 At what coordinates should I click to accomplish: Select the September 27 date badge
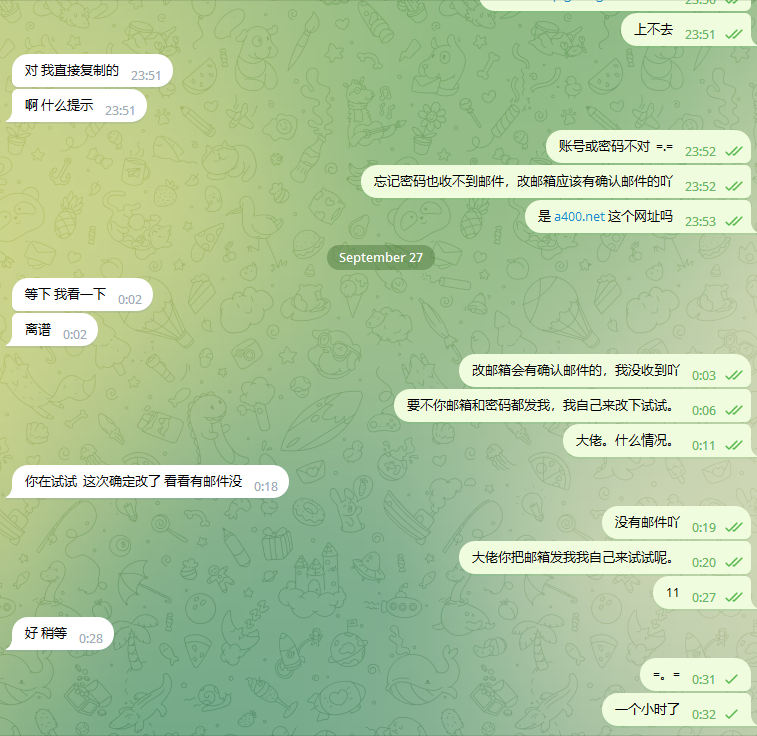pyautogui.click(x=380, y=257)
